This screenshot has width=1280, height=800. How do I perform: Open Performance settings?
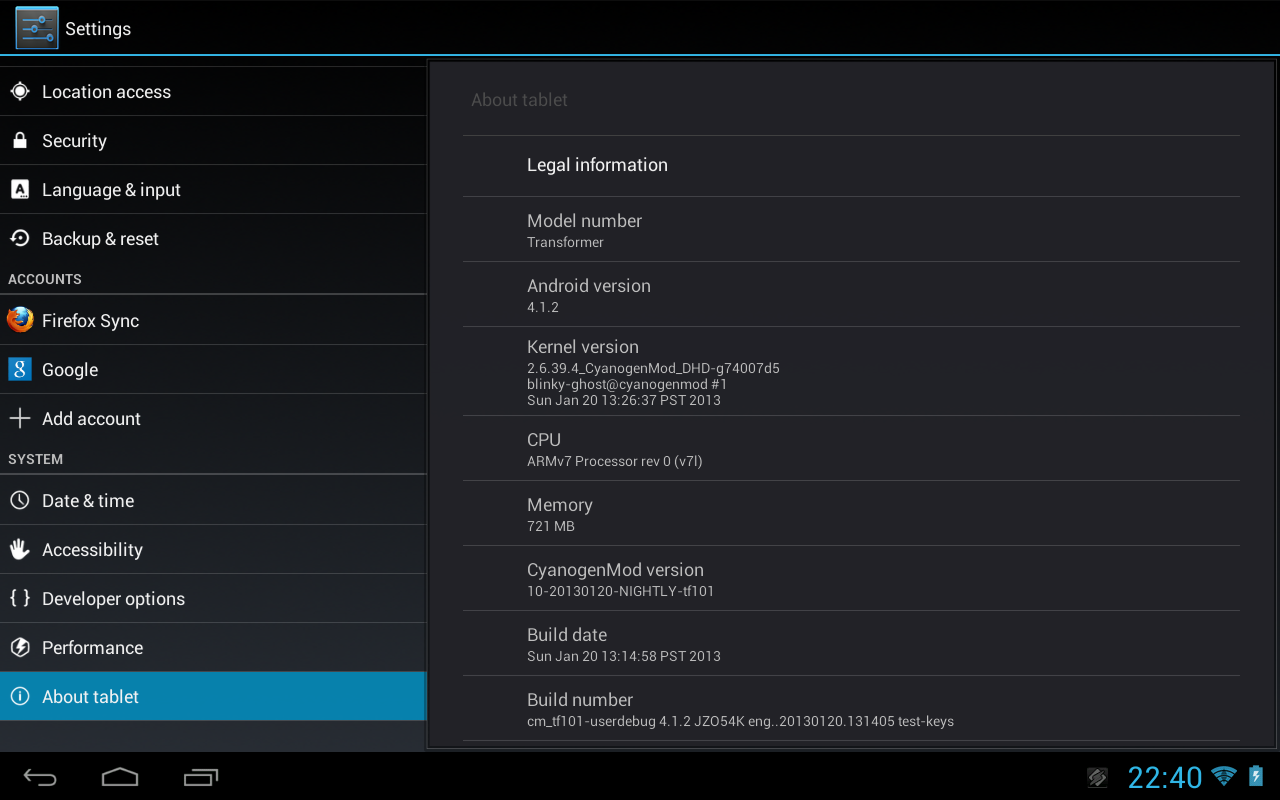(213, 647)
